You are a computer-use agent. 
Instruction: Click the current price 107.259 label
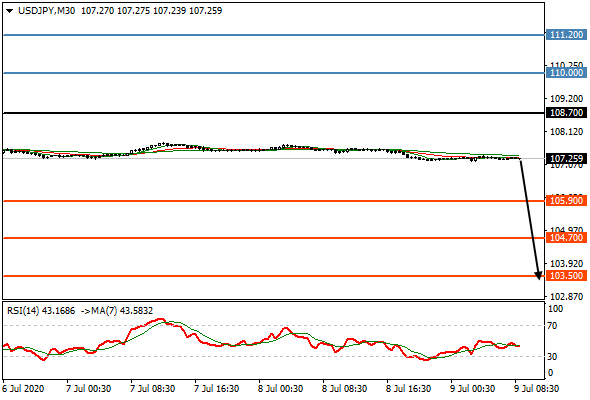[x=566, y=158]
